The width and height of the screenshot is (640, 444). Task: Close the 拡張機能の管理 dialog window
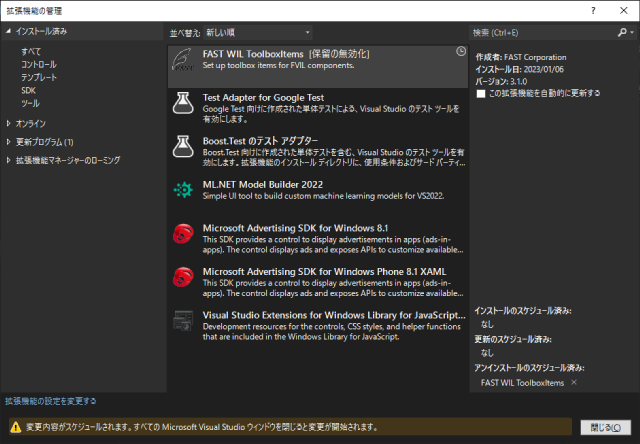(x=624, y=11)
